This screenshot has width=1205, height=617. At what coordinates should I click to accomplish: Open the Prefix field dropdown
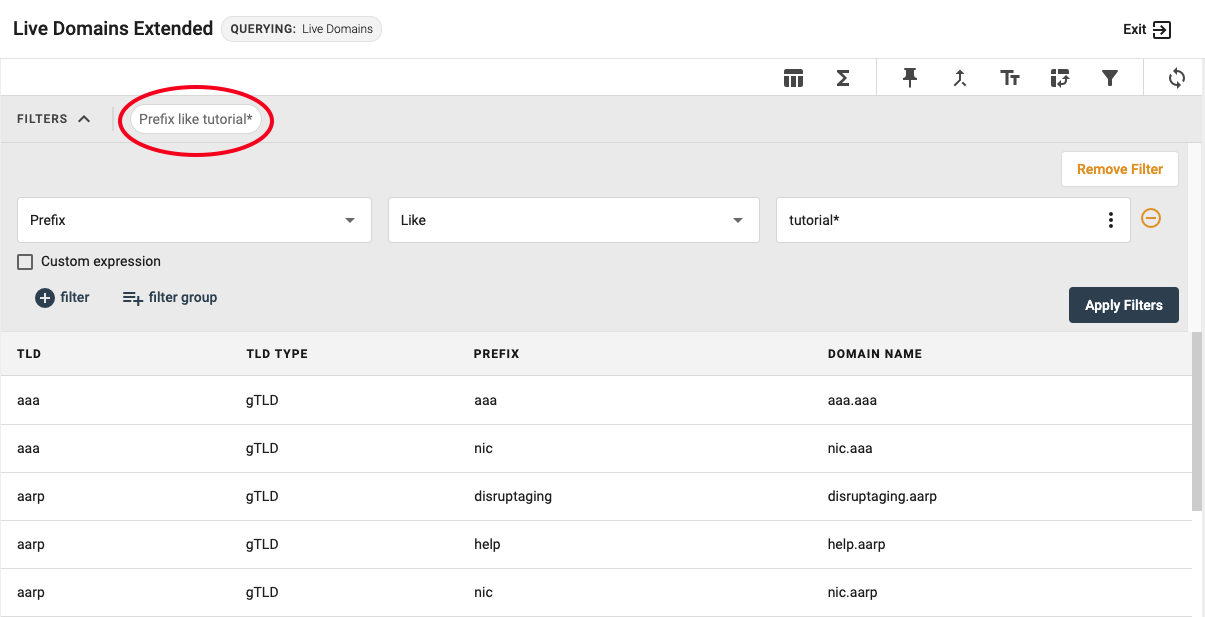click(195, 220)
